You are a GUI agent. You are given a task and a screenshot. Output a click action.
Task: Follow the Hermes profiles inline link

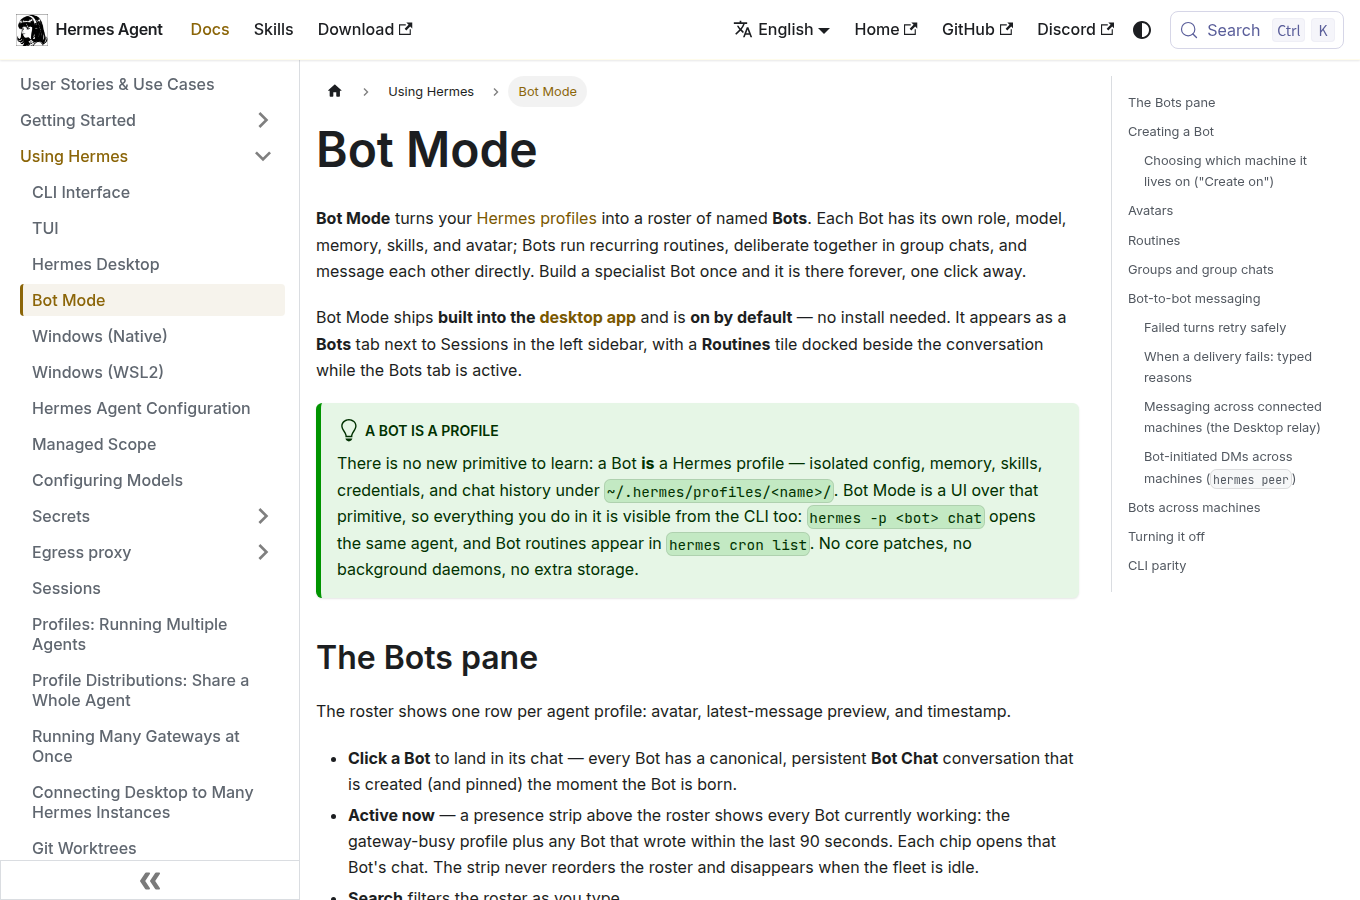pos(536,218)
